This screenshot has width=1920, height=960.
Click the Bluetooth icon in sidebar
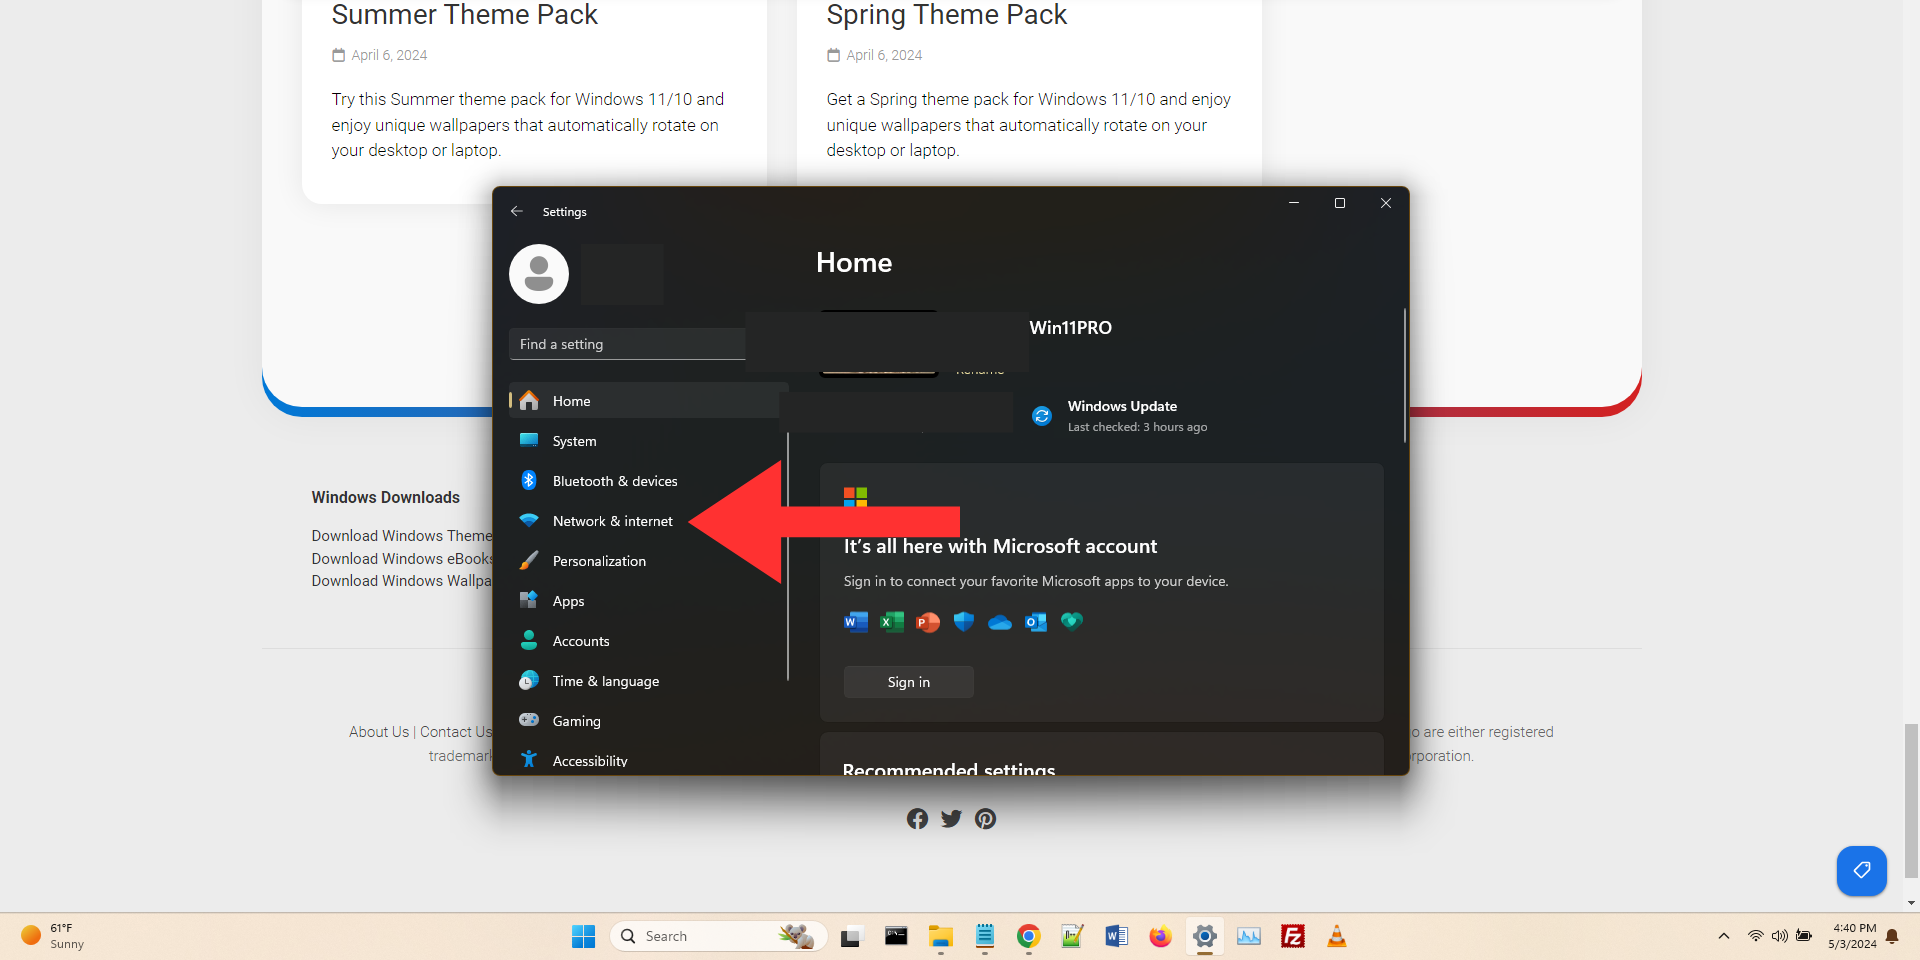tap(529, 480)
